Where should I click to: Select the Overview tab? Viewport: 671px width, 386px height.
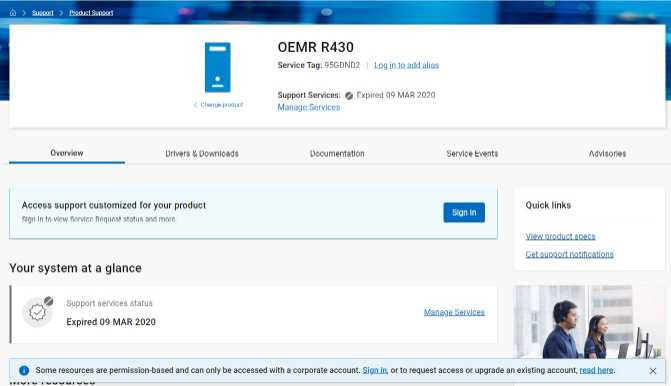67,153
